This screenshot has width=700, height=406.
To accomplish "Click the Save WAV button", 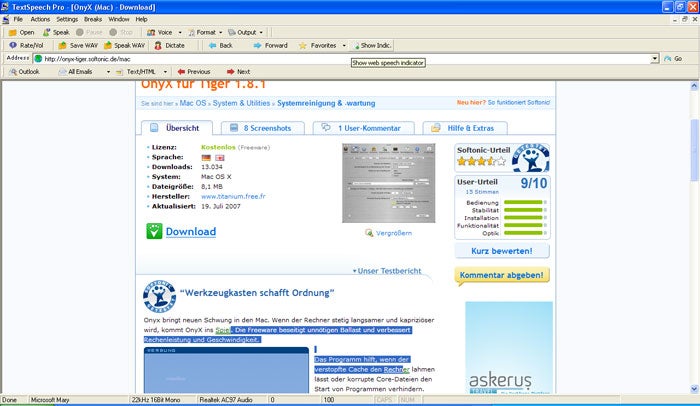I will pyautogui.click(x=78, y=46).
